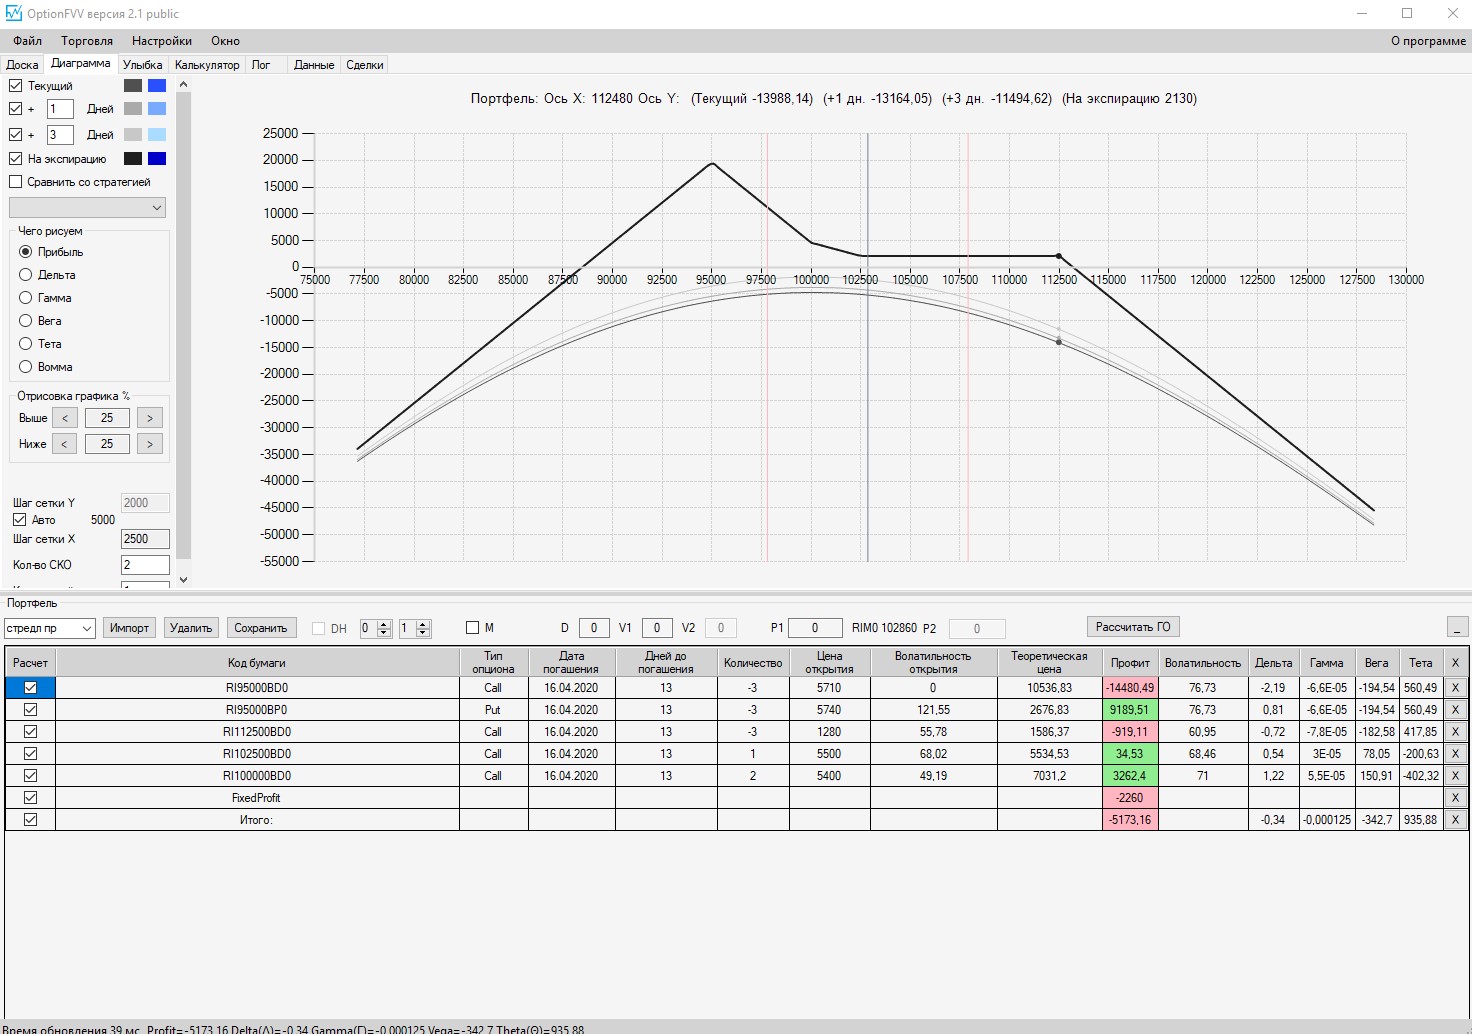Remove the FixedProfit row via X
1472x1034 pixels.
pyautogui.click(x=1455, y=798)
